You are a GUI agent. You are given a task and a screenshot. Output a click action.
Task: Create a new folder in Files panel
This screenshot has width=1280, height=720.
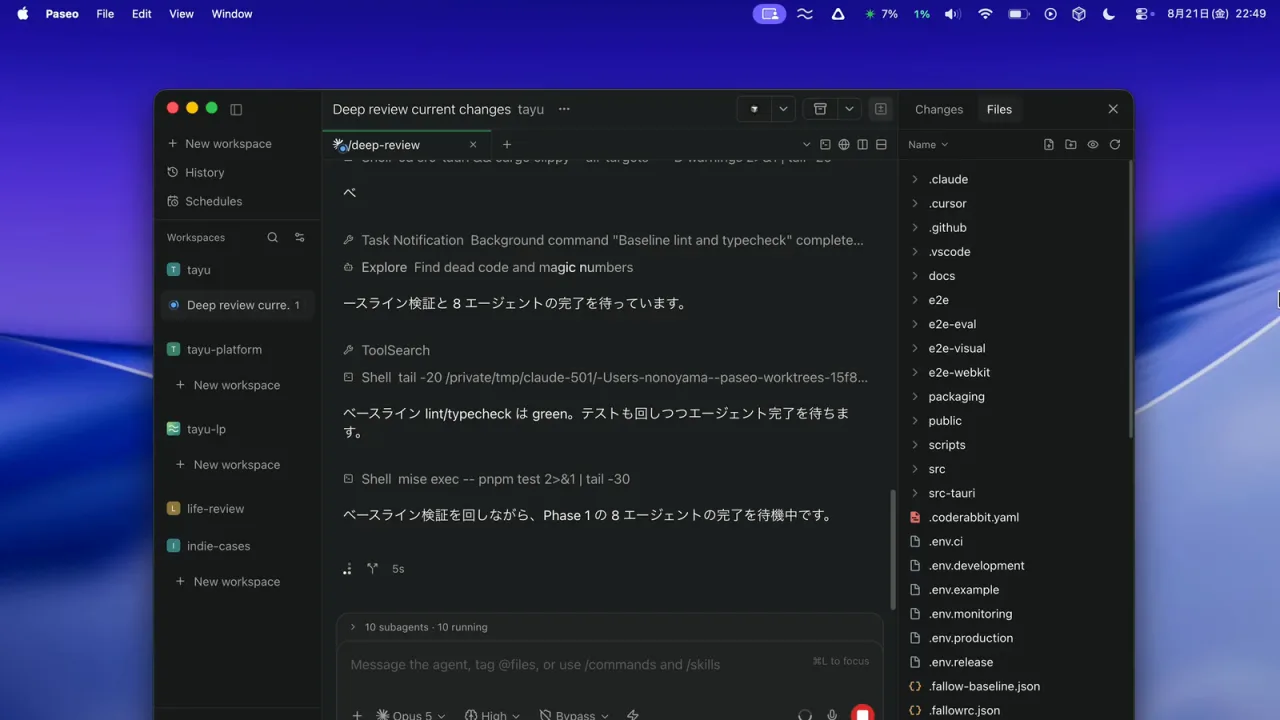[1071, 145]
